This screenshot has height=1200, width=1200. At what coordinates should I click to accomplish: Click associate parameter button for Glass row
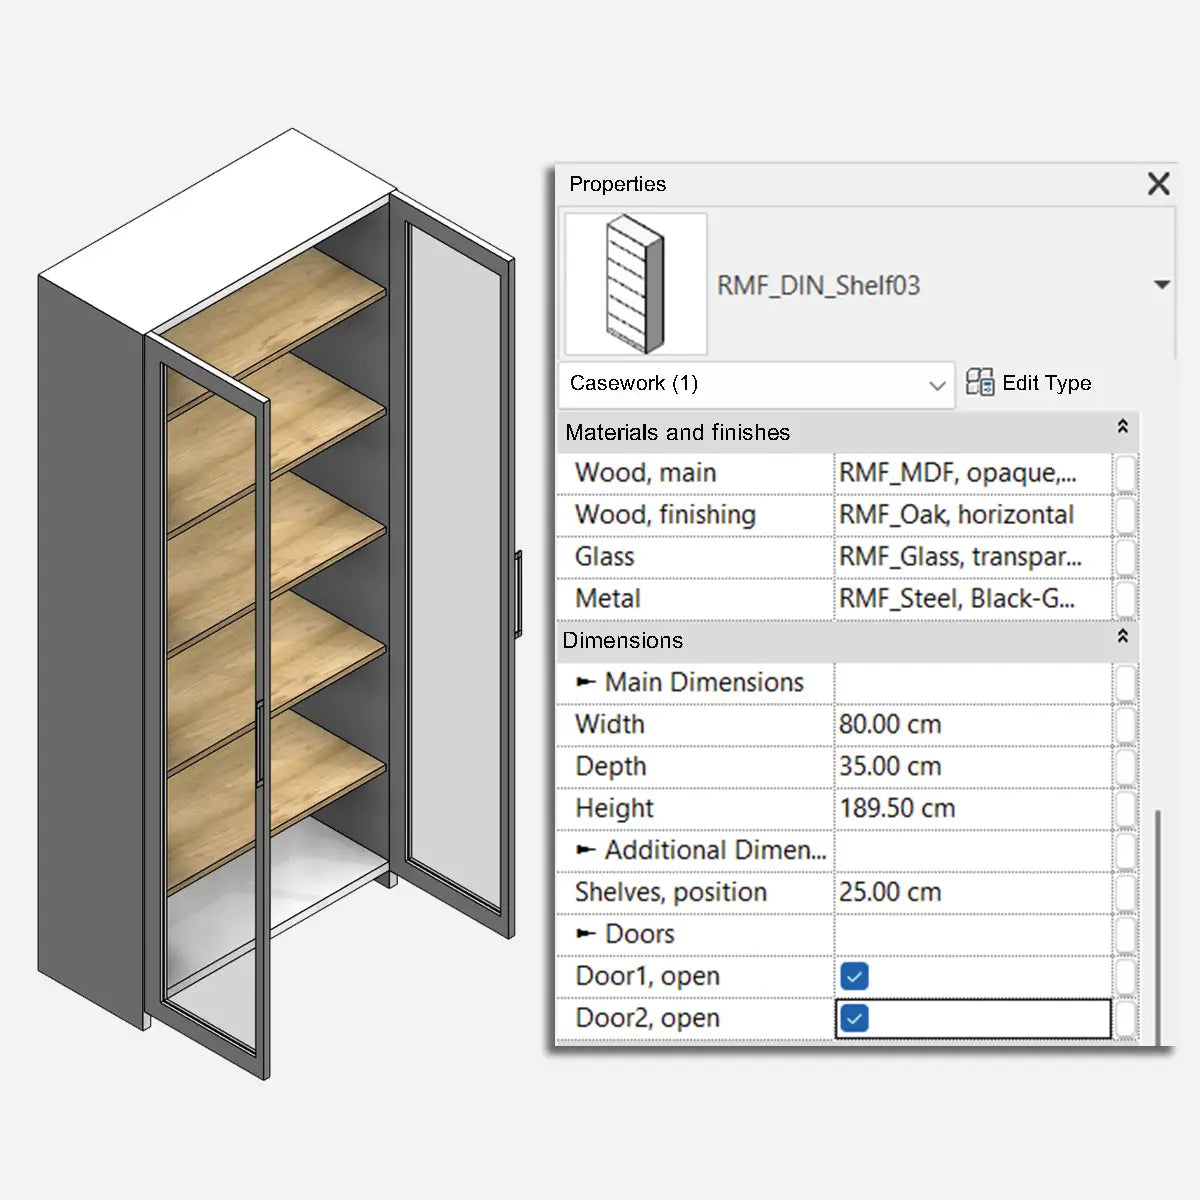(1125, 557)
